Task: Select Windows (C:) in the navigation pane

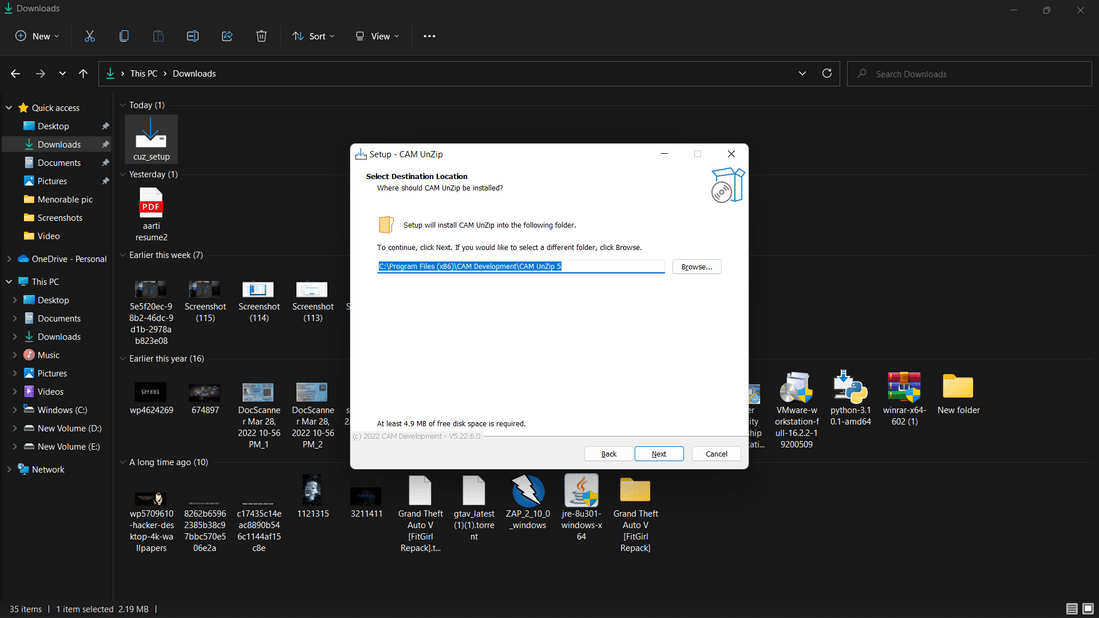Action: [62, 410]
